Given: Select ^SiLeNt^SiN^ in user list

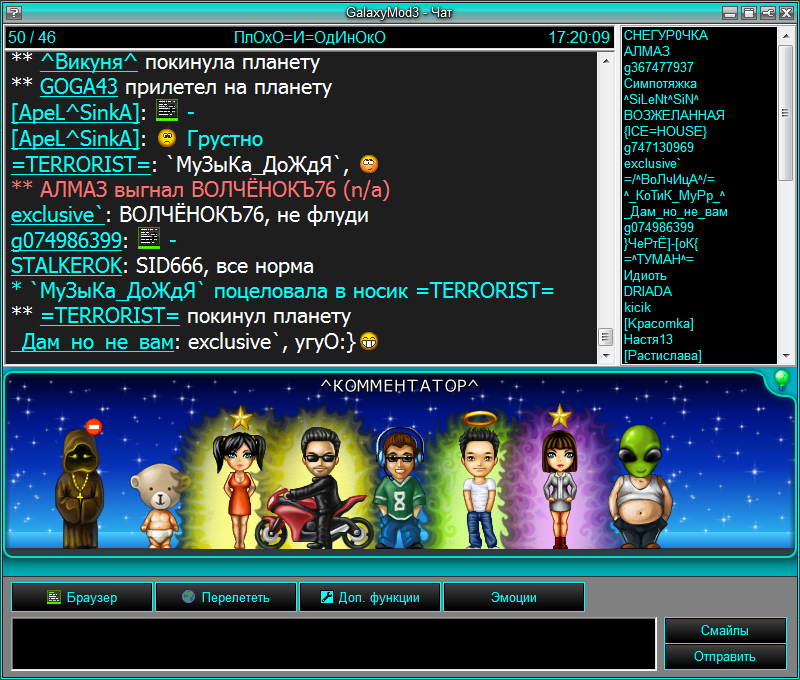Looking at the screenshot, I should coord(661,99).
